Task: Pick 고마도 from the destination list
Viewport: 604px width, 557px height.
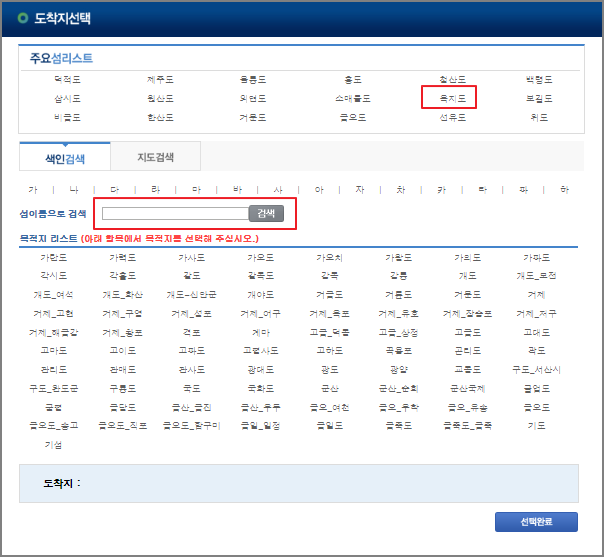Action: pyautogui.click(x=54, y=351)
